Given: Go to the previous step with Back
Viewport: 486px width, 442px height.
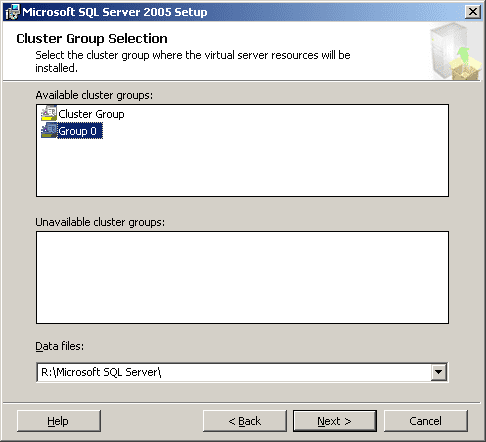Looking at the screenshot, I should coord(245,421).
